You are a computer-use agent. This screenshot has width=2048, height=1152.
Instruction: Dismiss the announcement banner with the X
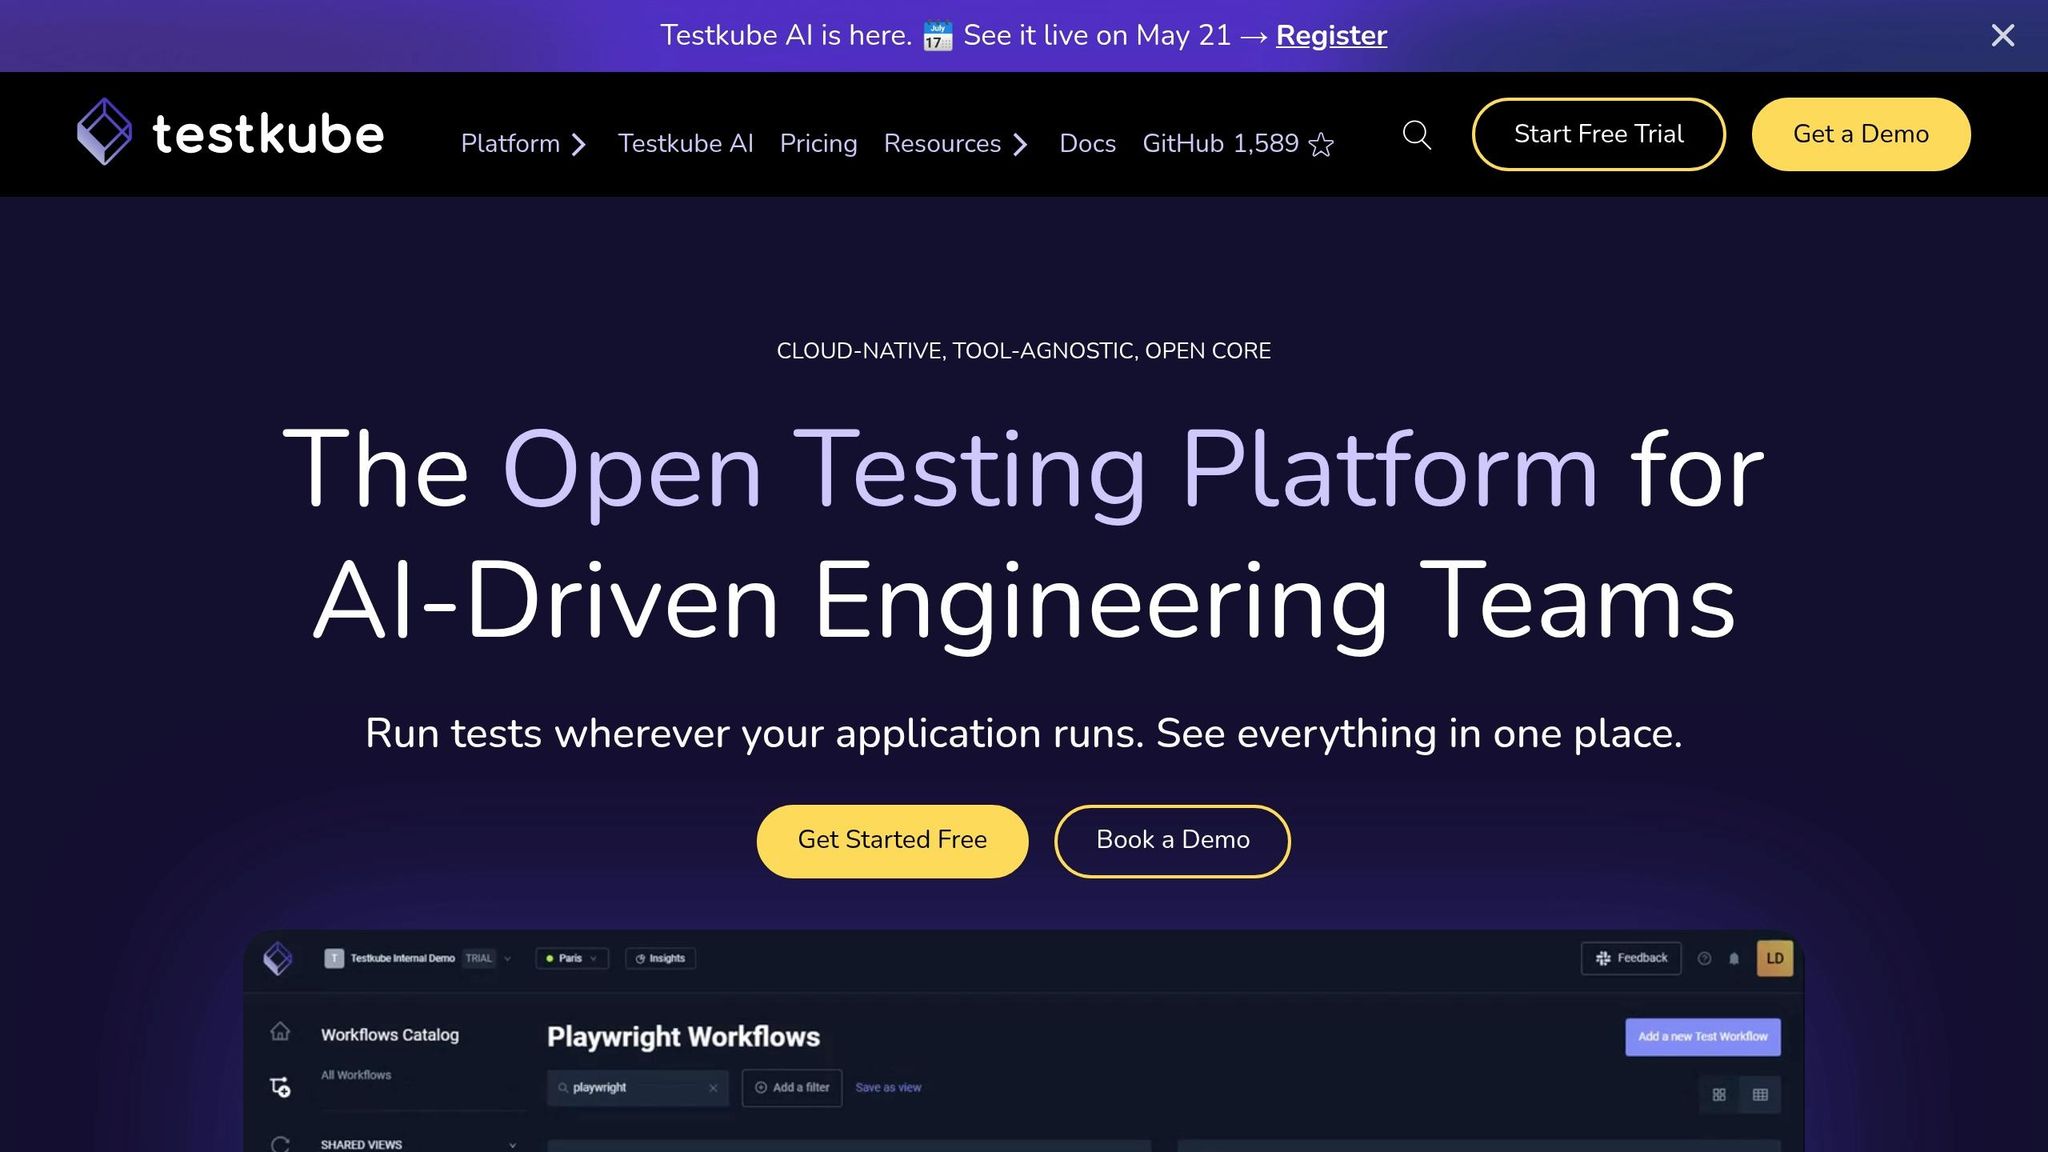click(x=2002, y=35)
